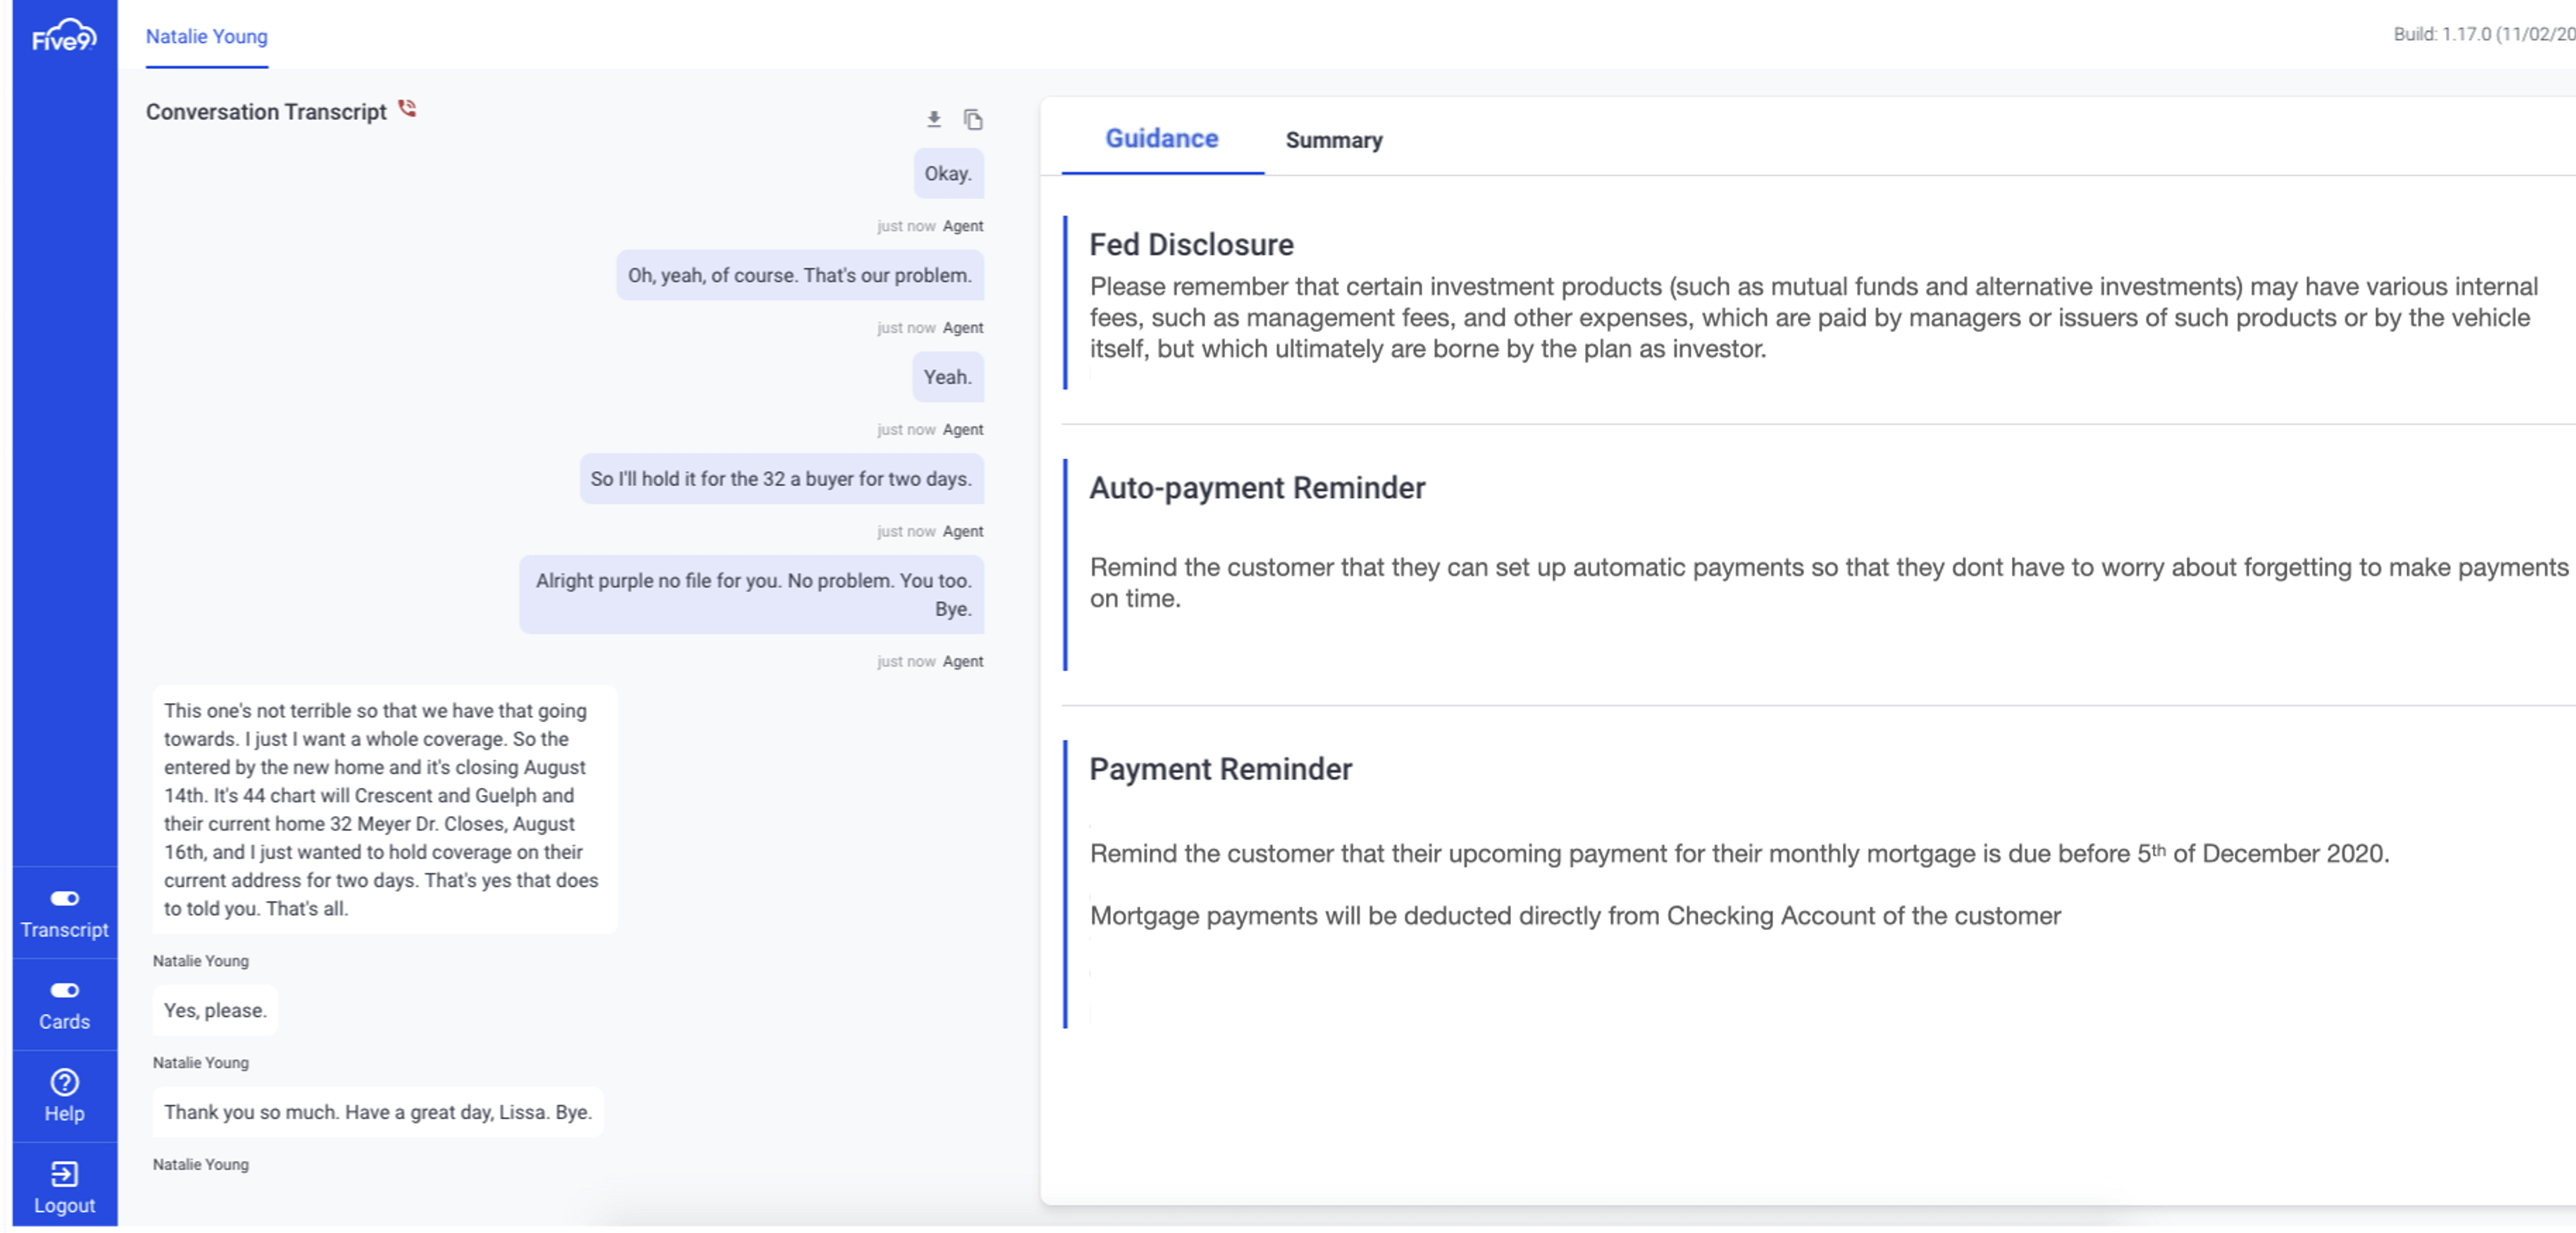
Task: Click the Help label text
Action: click(64, 1114)
